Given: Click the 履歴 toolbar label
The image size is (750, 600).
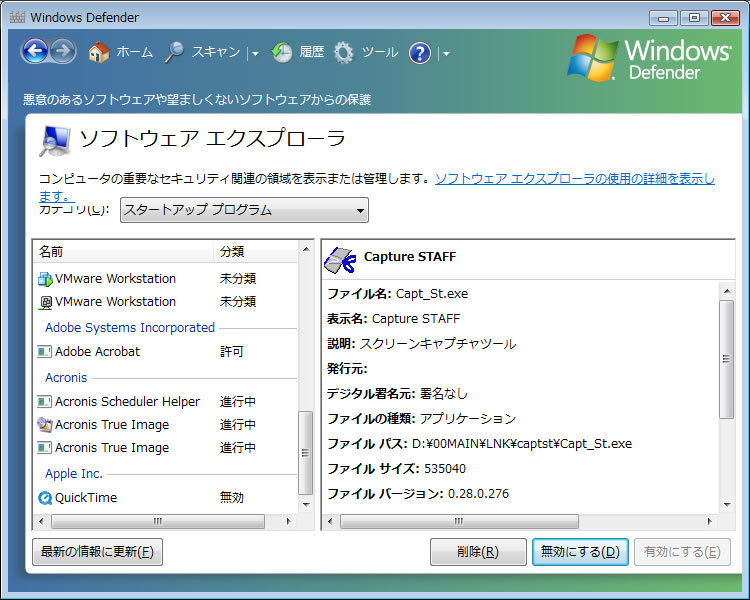Looking at the screenshot, I should [311, 52].
